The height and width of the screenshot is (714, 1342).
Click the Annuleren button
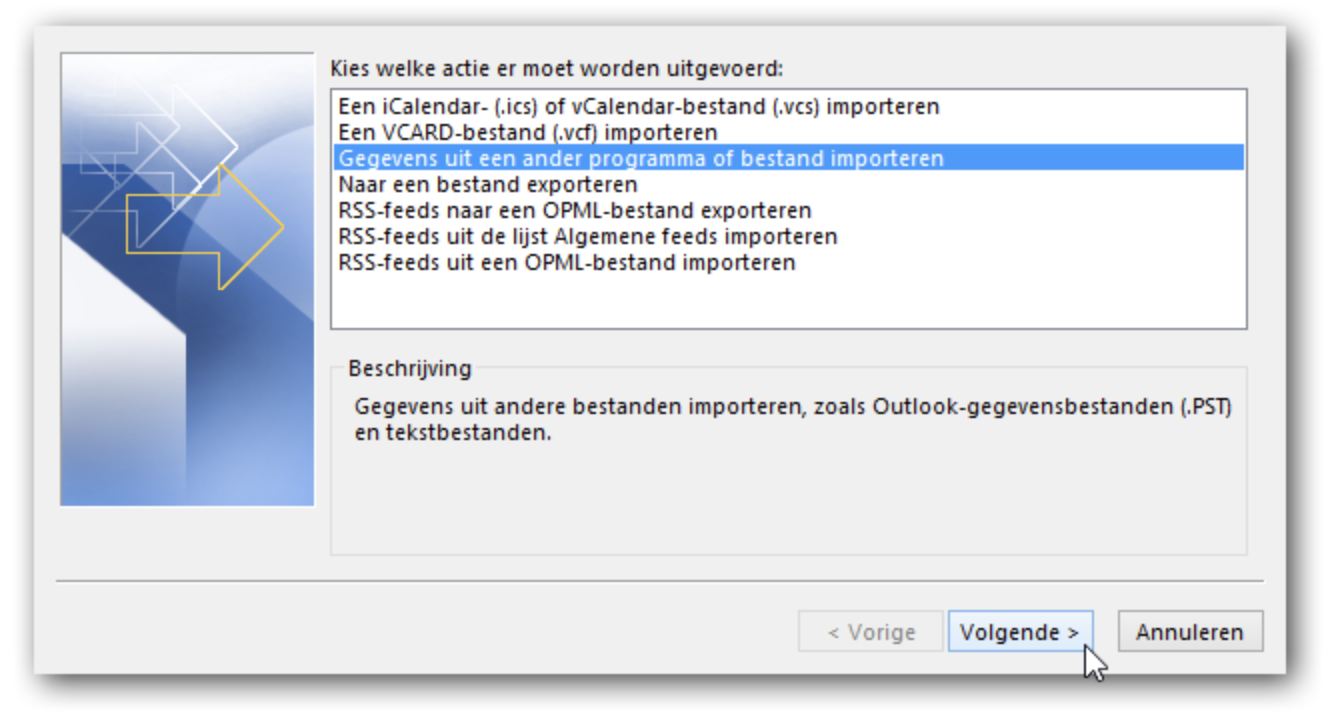coord(1190,632)
